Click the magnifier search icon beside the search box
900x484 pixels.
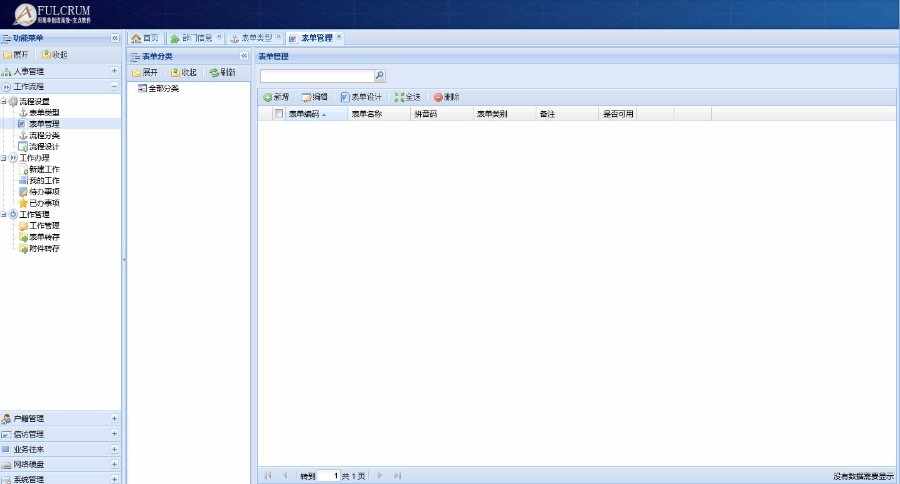tap(379, 76)
